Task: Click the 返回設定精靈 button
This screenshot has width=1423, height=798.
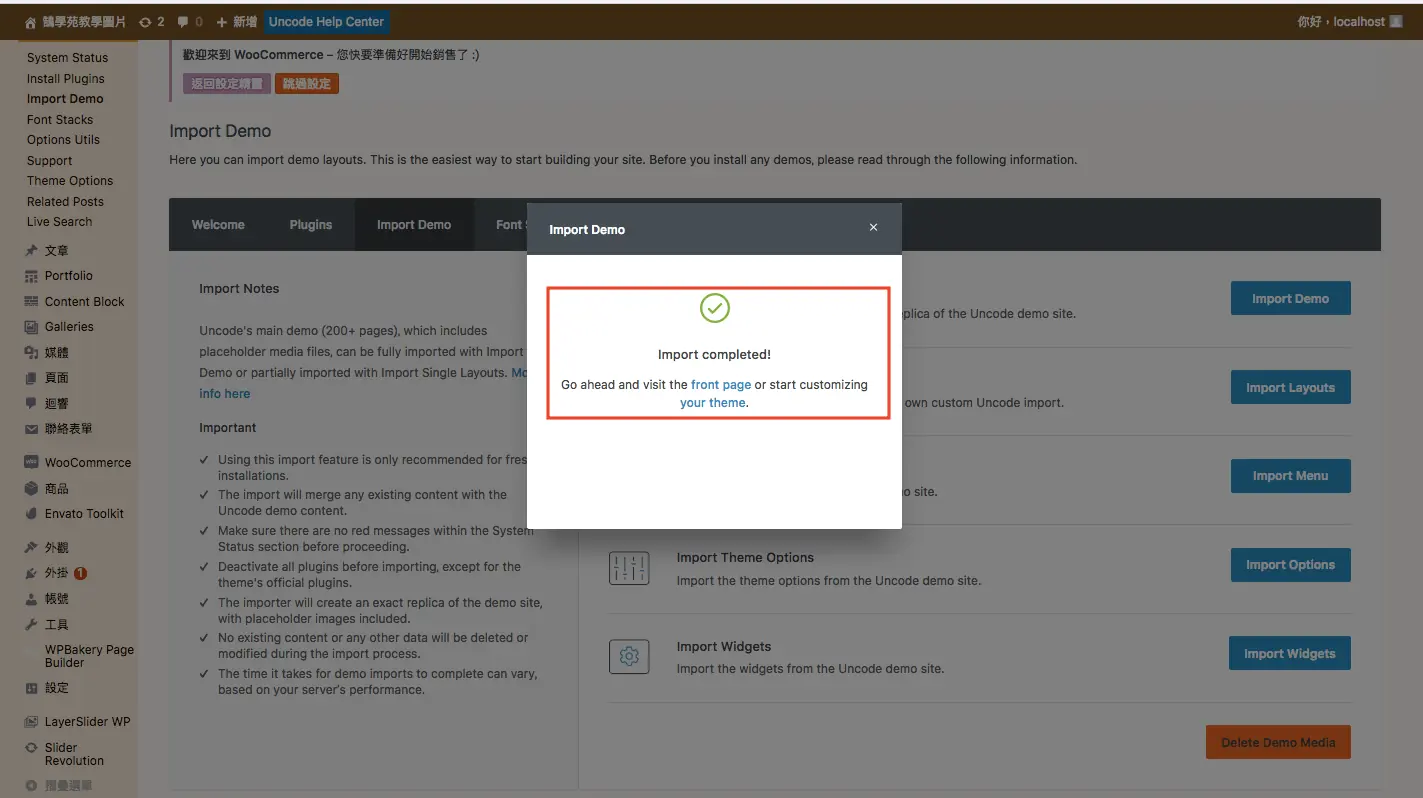Action: [227, 84]
